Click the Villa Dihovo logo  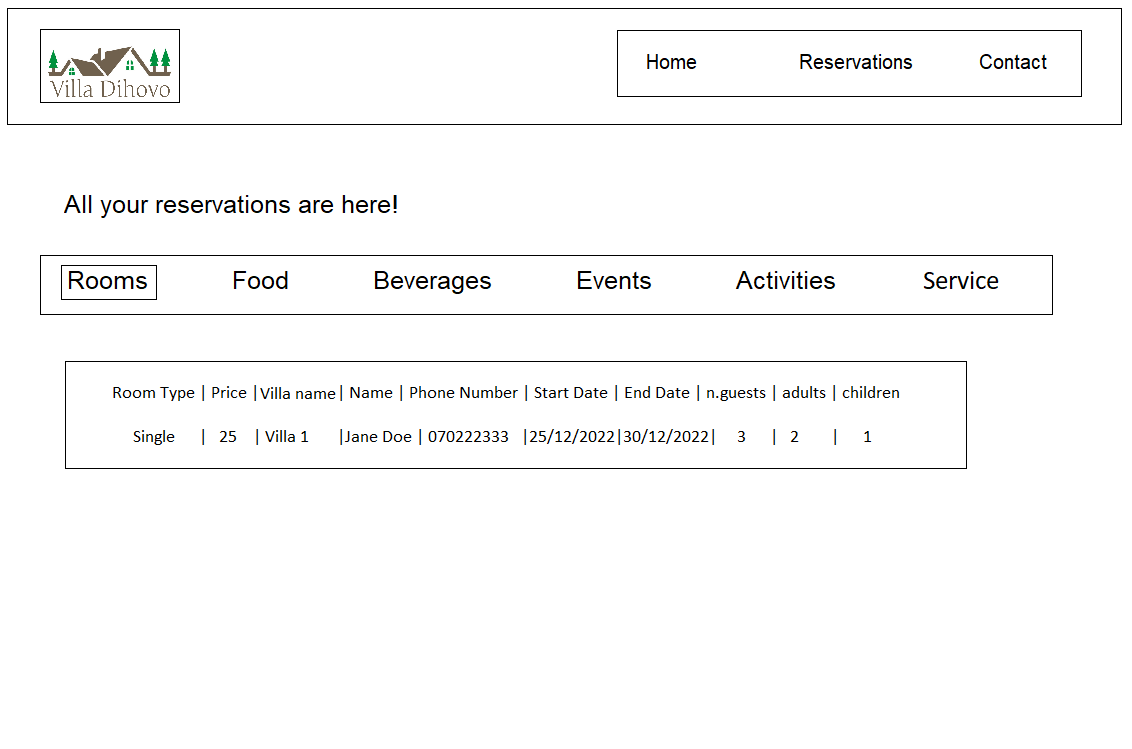coord(110,66)
